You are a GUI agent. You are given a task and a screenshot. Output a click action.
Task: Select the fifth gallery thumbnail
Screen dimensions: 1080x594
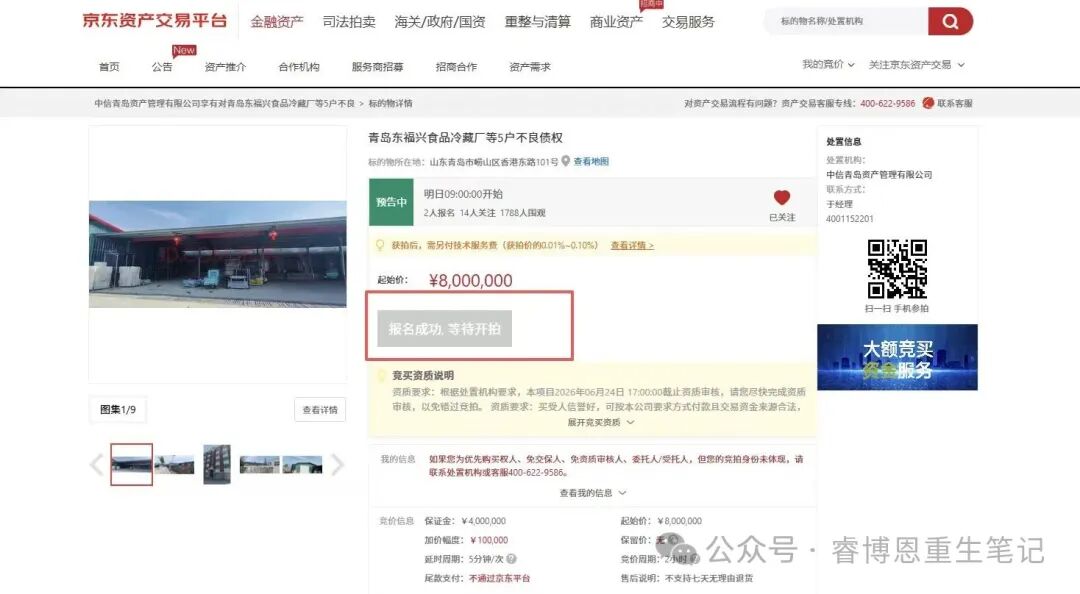click(302, 465)
